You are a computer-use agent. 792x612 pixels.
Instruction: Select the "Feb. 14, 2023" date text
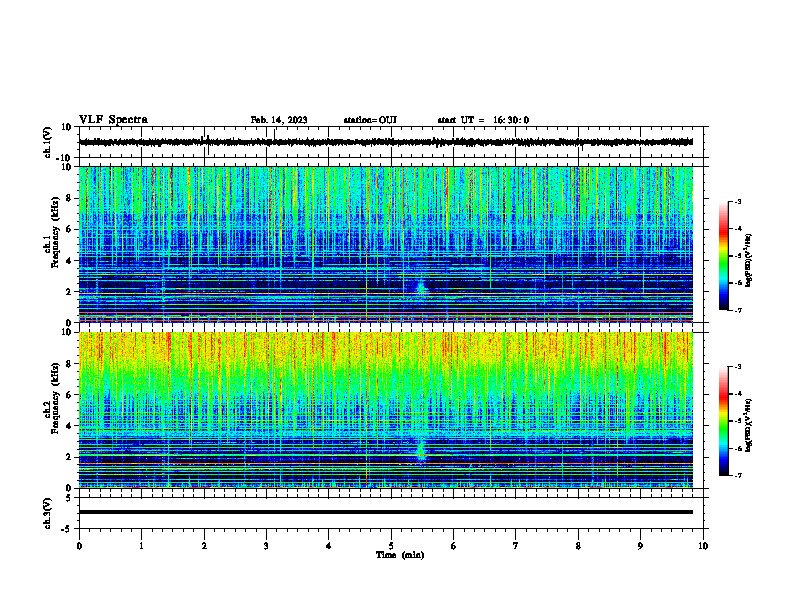279,120
